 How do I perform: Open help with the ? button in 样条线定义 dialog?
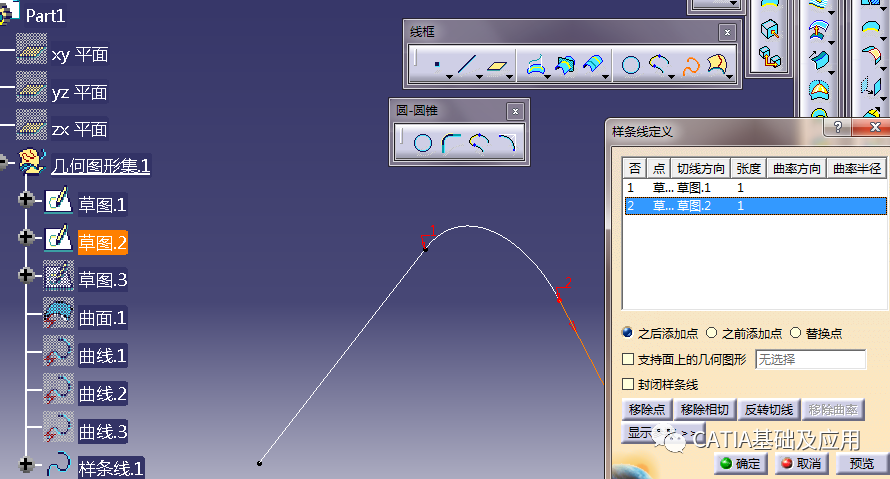click(x=838, y=127)
